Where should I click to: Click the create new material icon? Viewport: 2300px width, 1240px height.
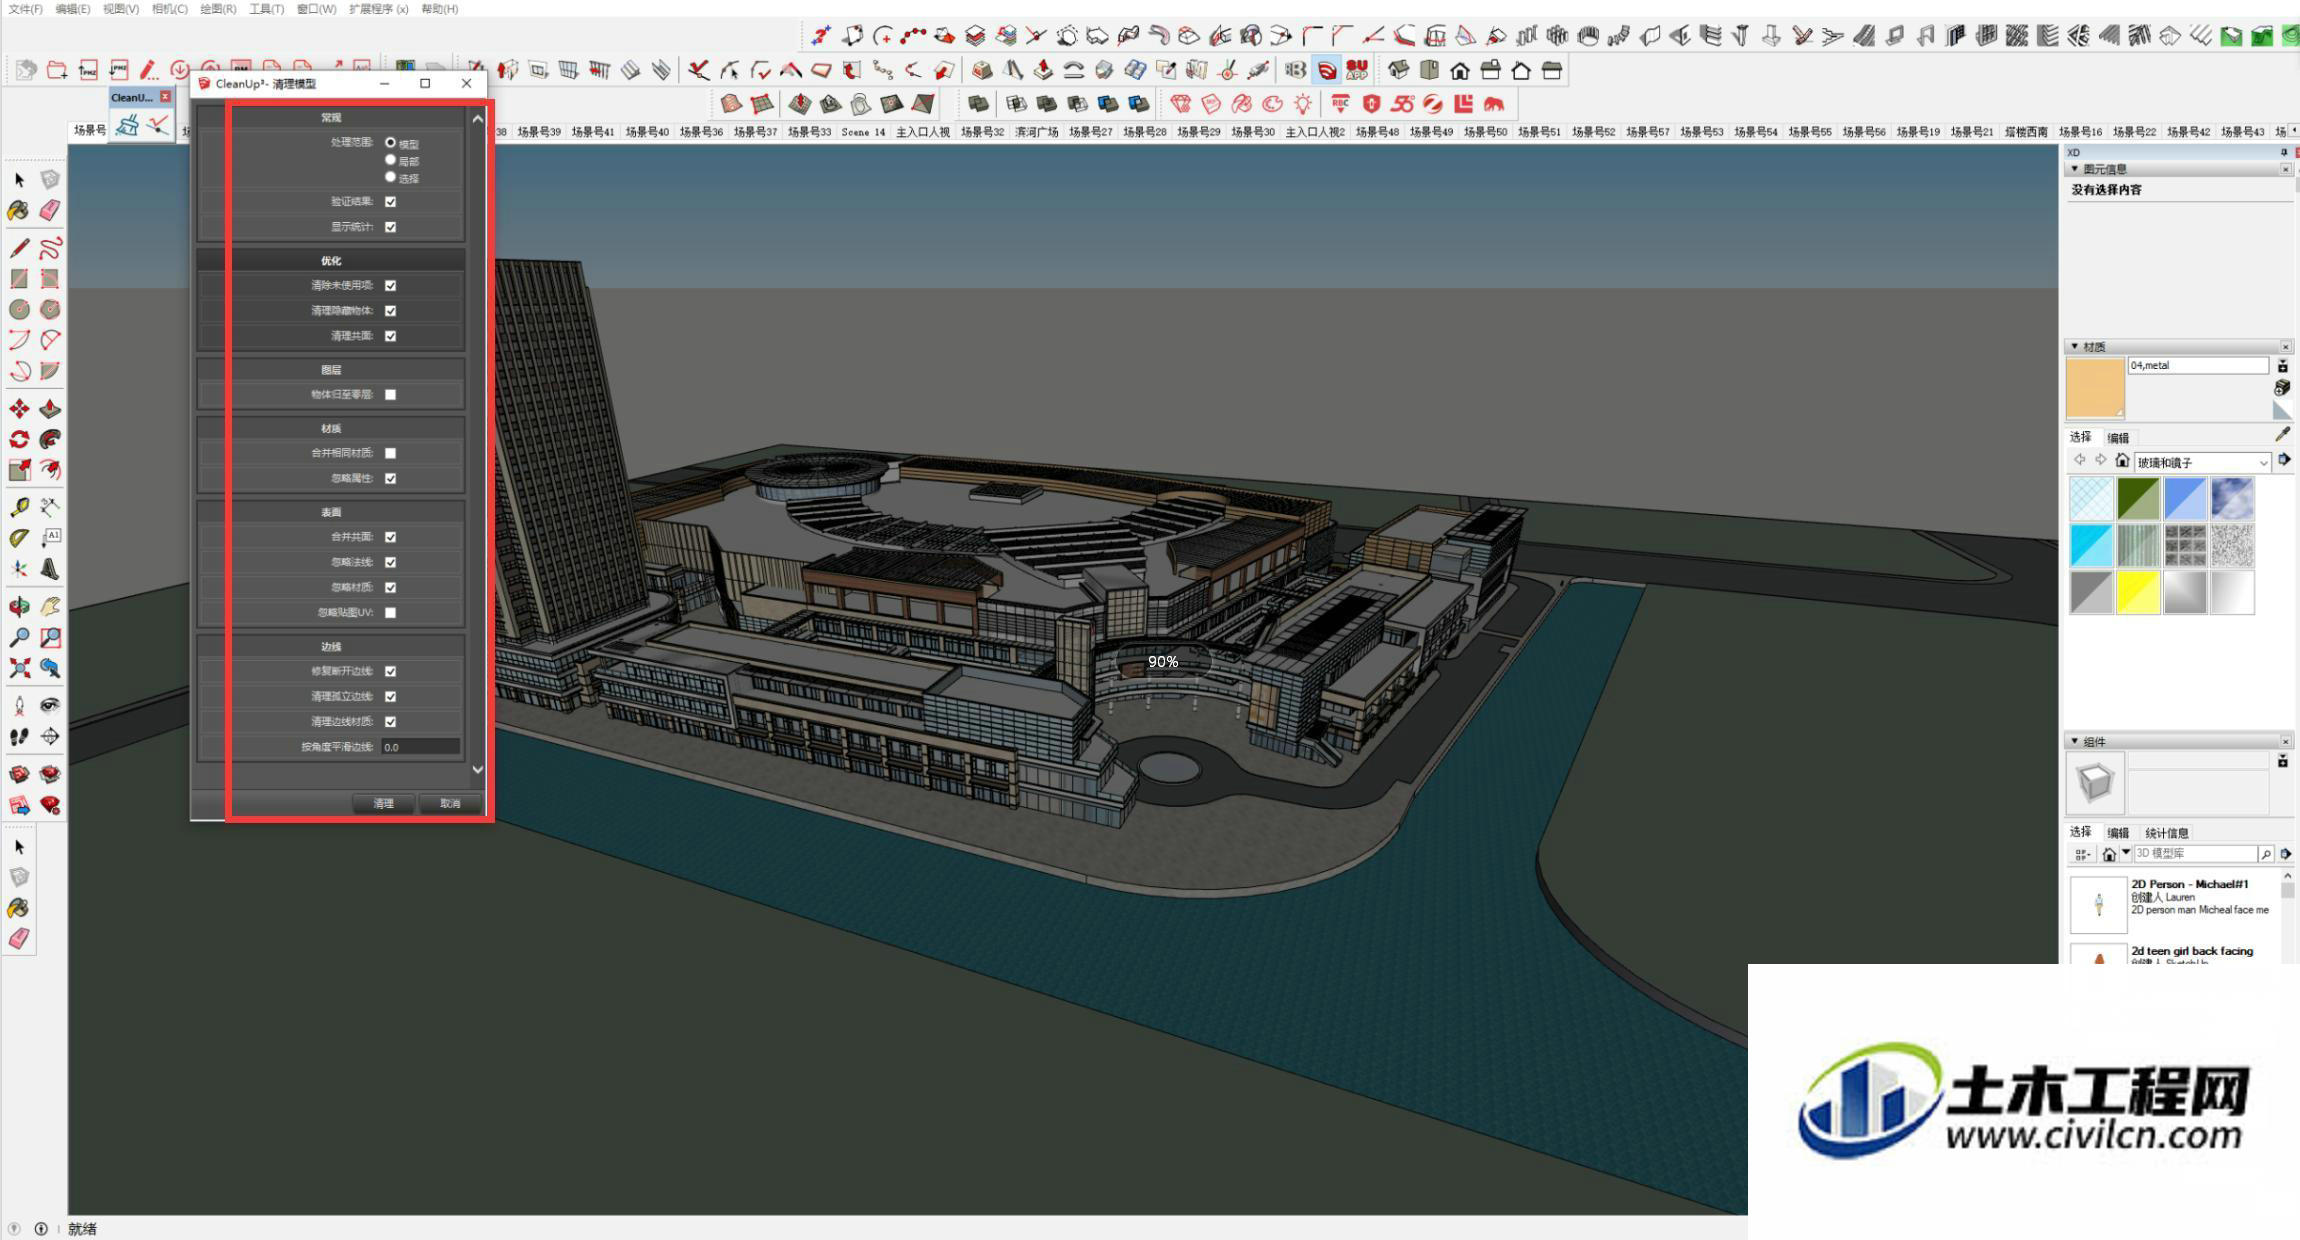point(2282,387)
